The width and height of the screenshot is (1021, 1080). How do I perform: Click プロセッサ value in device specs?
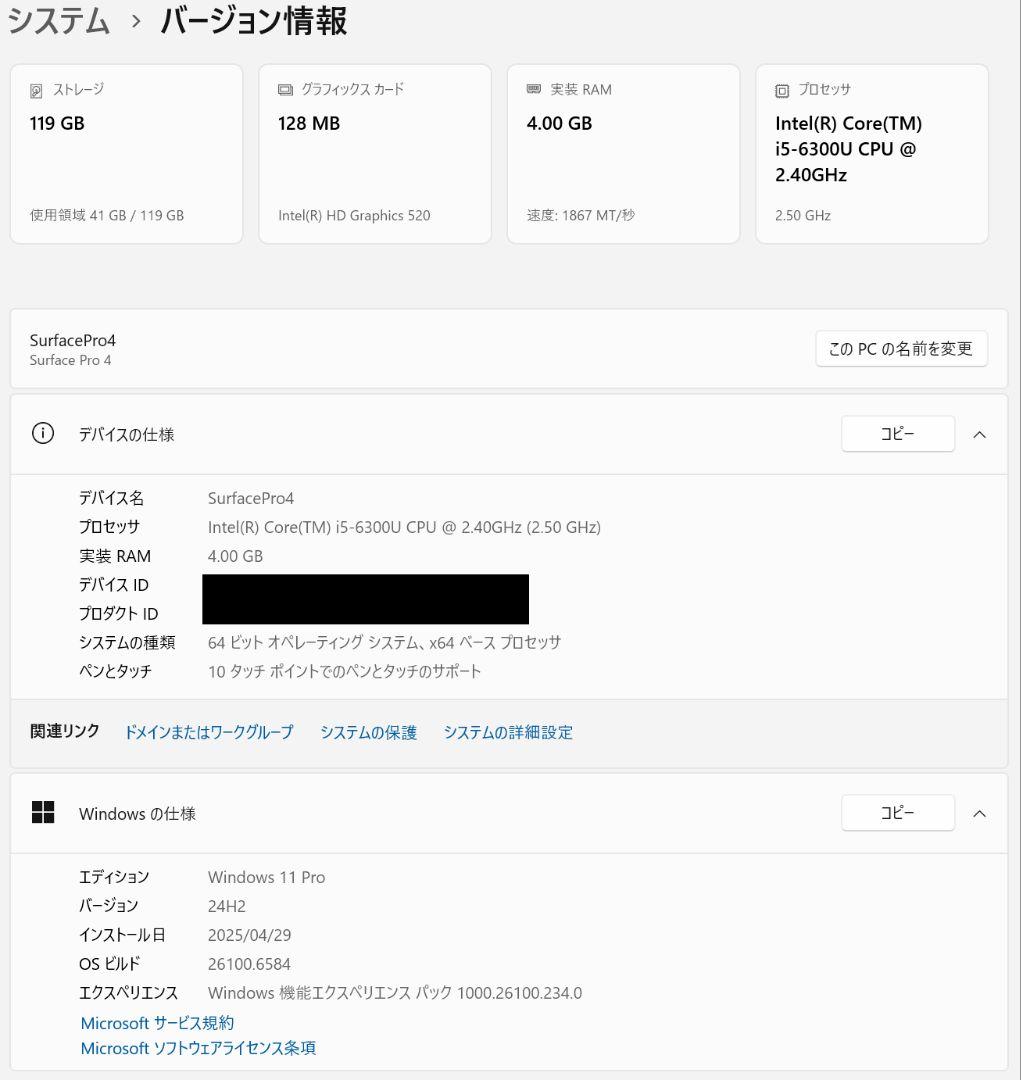[404, 527]
